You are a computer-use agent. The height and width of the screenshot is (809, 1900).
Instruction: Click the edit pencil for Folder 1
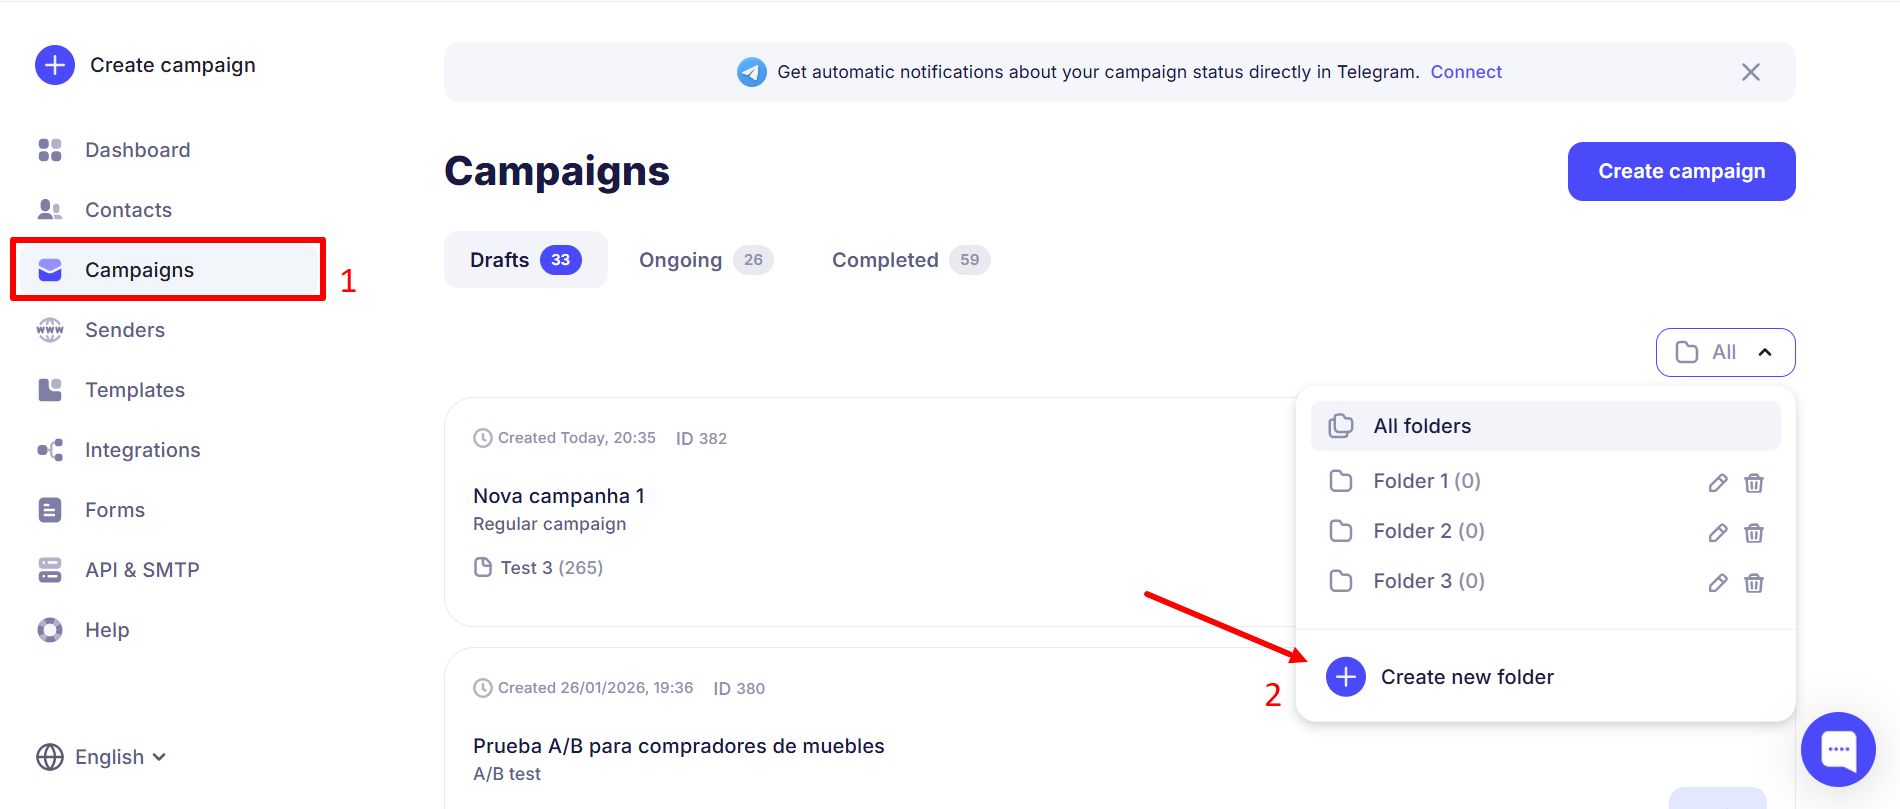click(1718, 483)
